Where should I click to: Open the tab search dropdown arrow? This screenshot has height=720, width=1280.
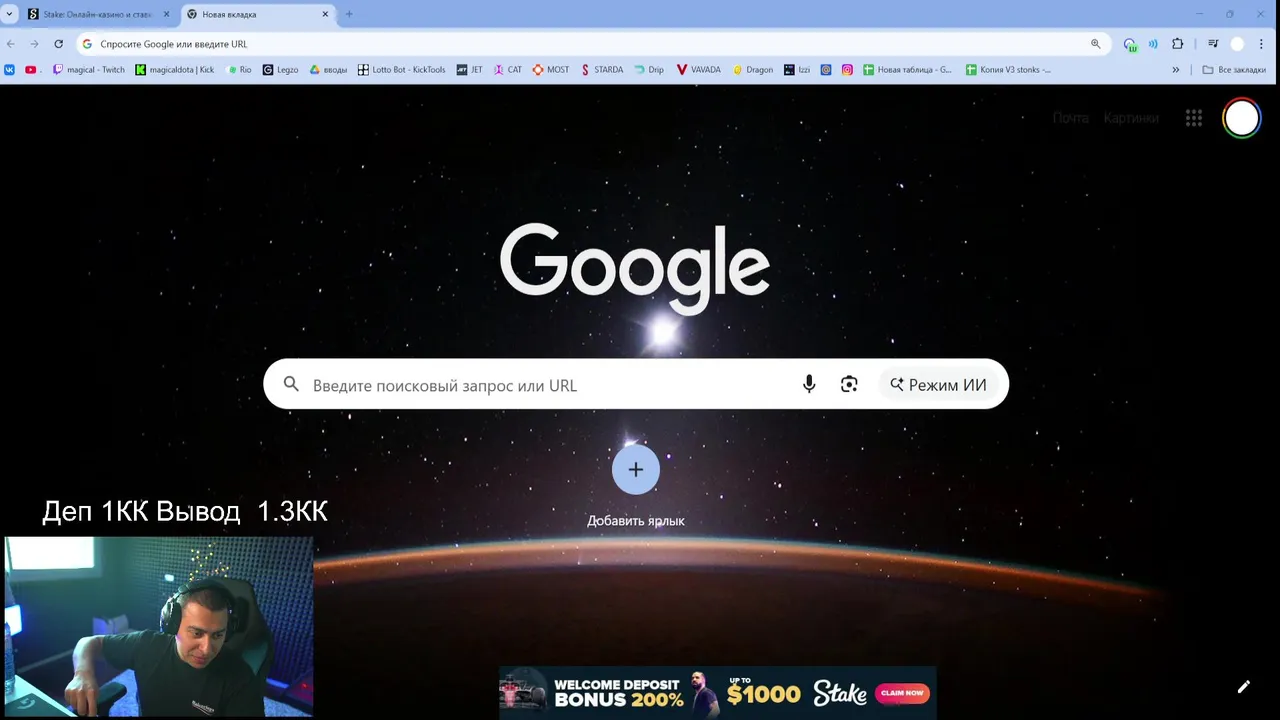[x=9, y=14]
